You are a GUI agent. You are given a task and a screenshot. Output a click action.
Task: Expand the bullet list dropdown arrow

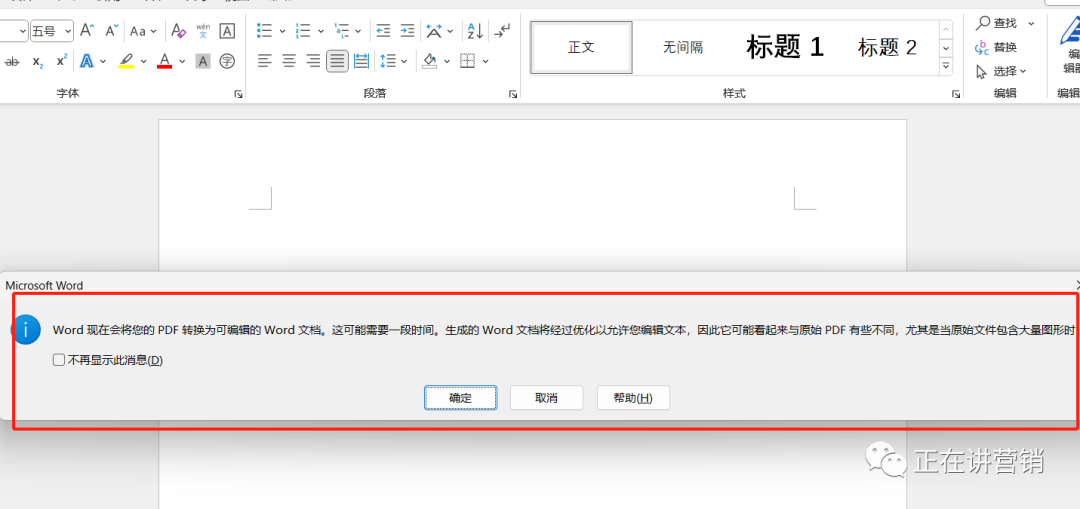282,31
